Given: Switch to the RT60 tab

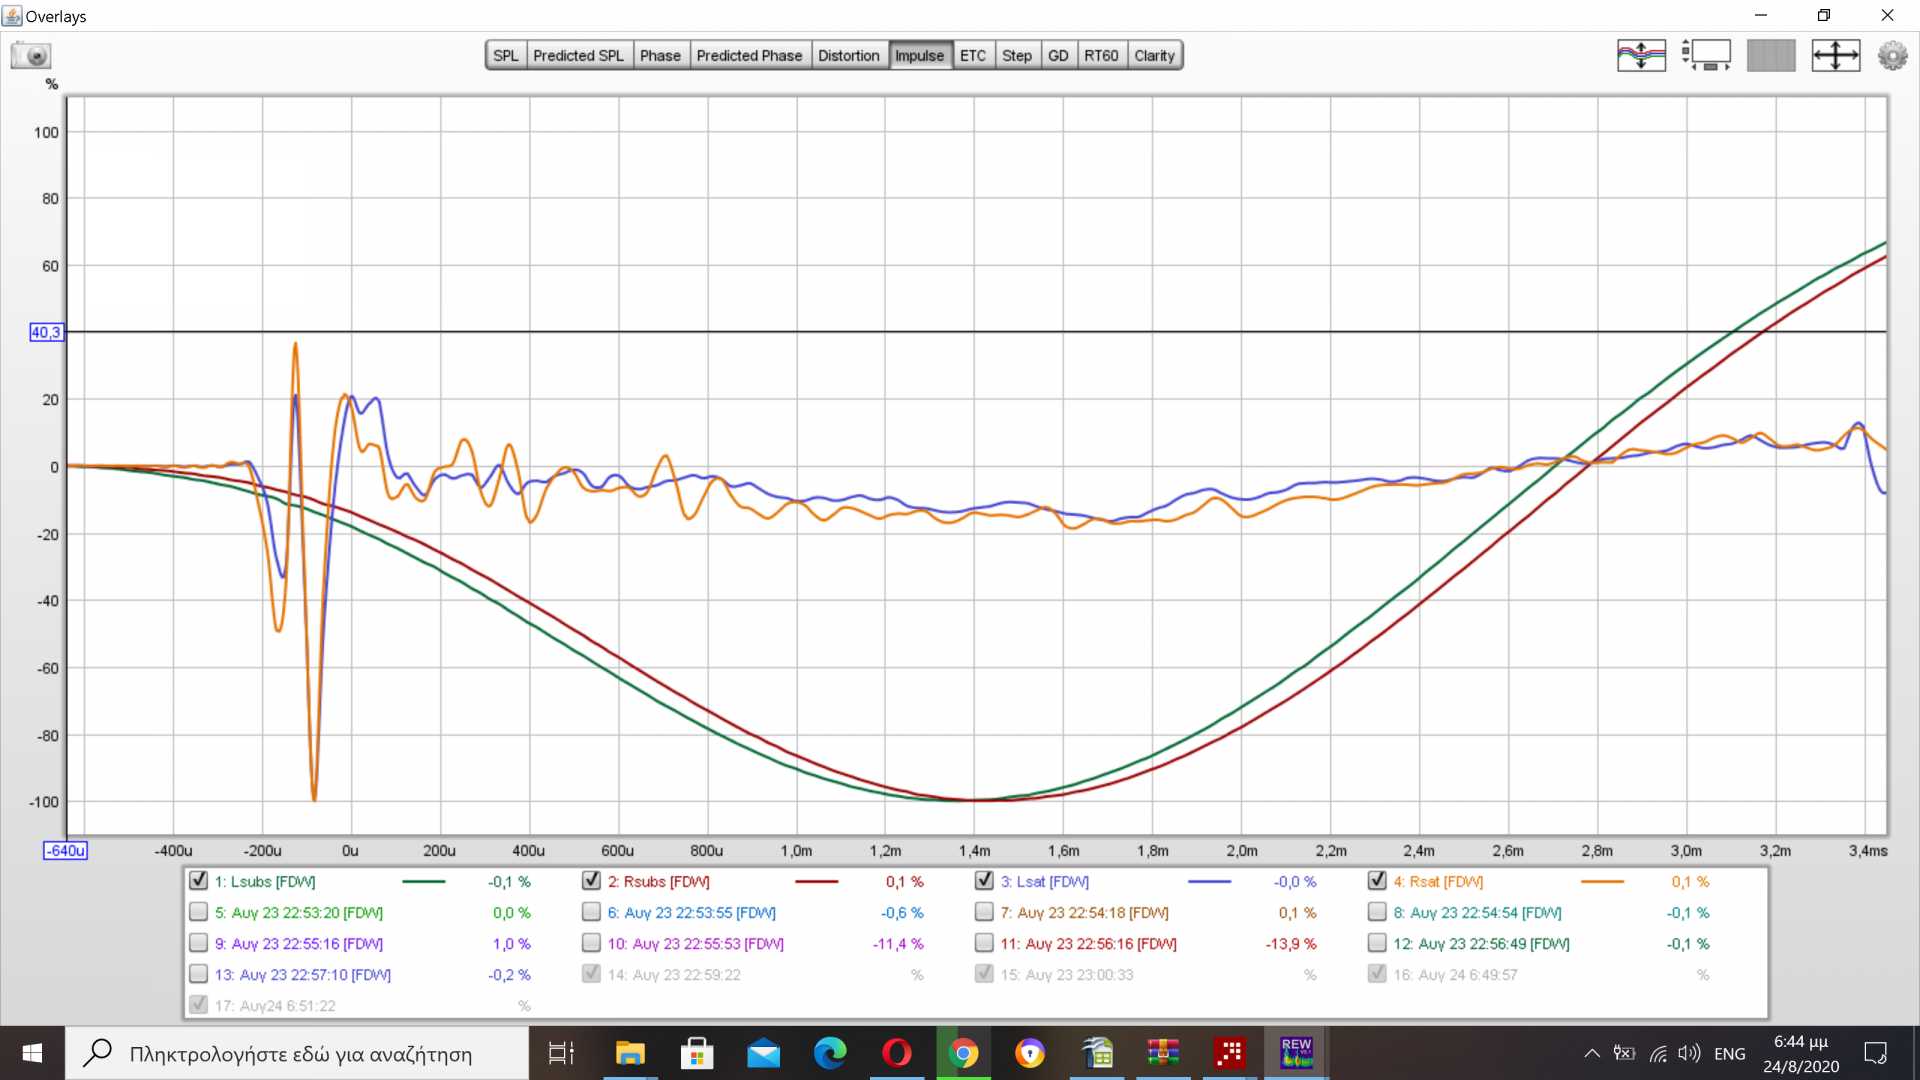Looking at the screenshot, I should point(1101,56).
